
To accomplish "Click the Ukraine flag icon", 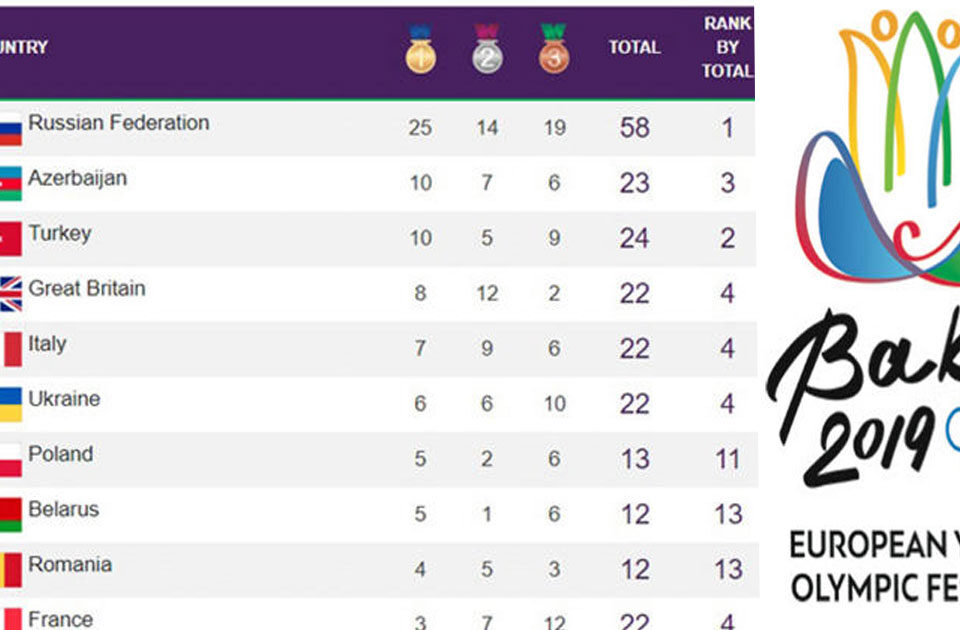I will [10, 404].
